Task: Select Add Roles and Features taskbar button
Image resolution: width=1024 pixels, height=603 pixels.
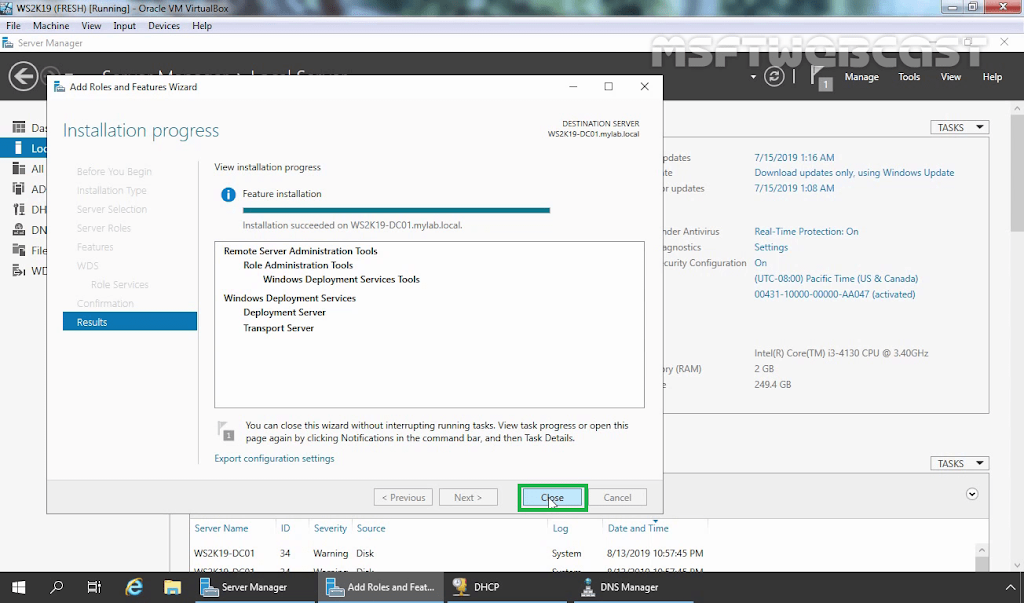Action: point(381,587)
